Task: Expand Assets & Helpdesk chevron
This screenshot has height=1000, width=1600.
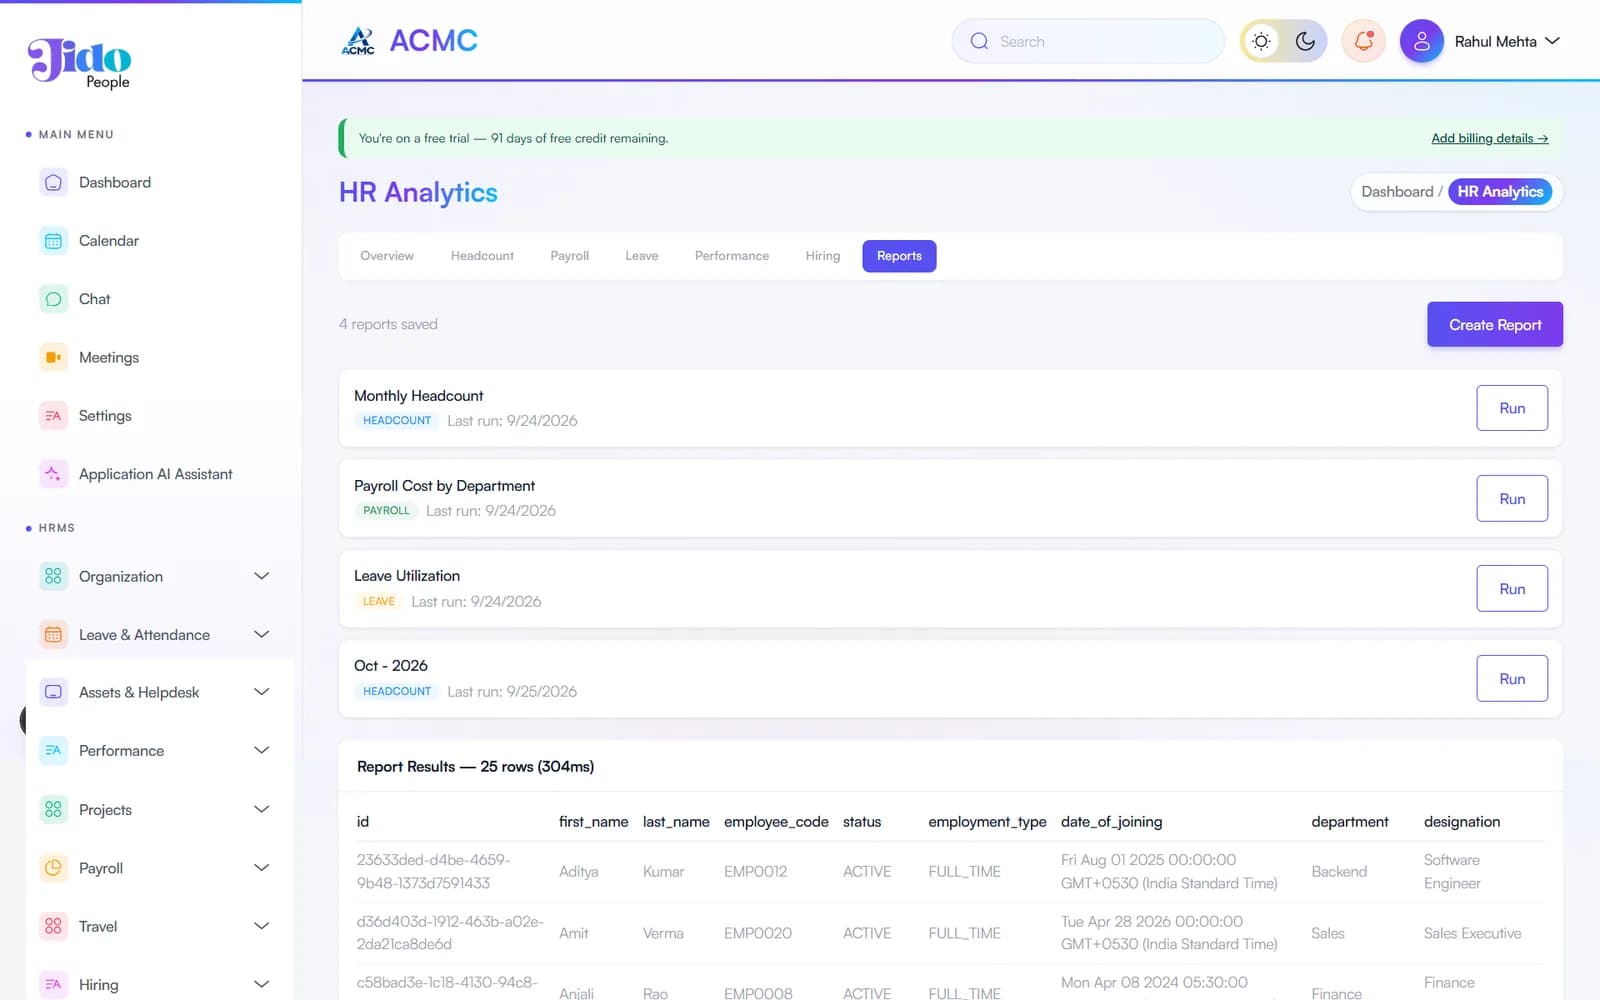Action: click(x=262, y=692)
